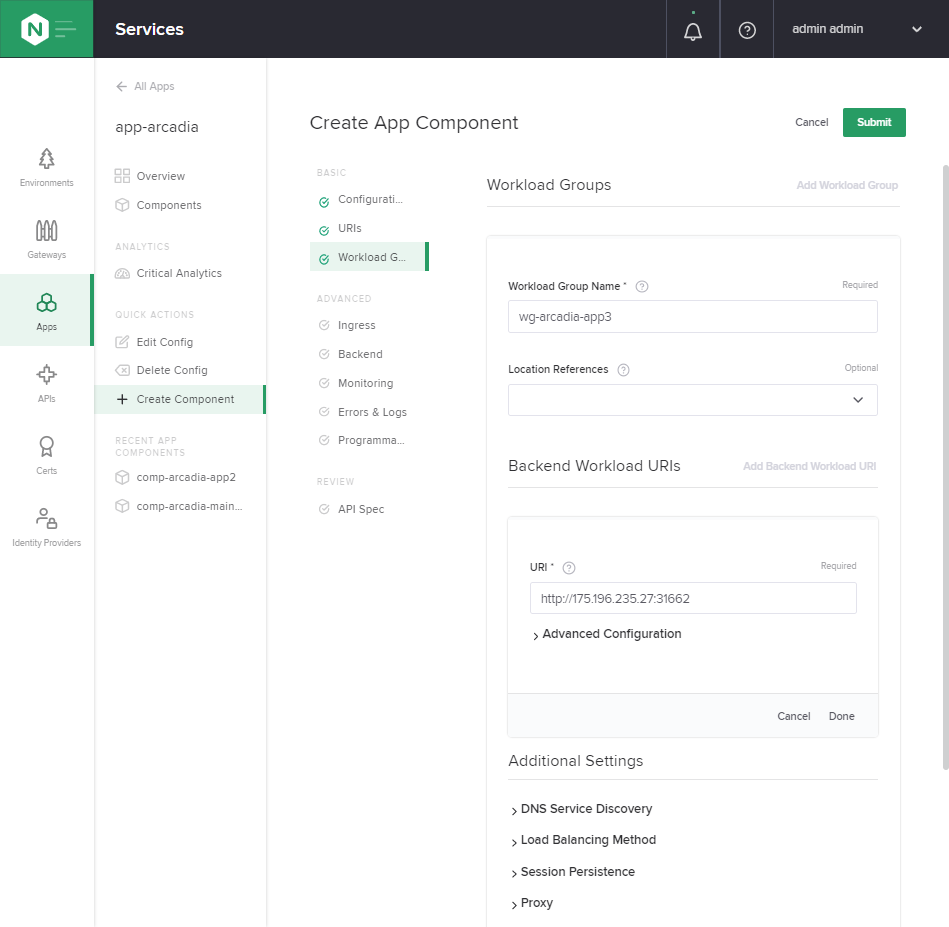Viewport: 949px width, 927px height.
Task: Go to the Gateways section
Action: (x=47, y=240)
